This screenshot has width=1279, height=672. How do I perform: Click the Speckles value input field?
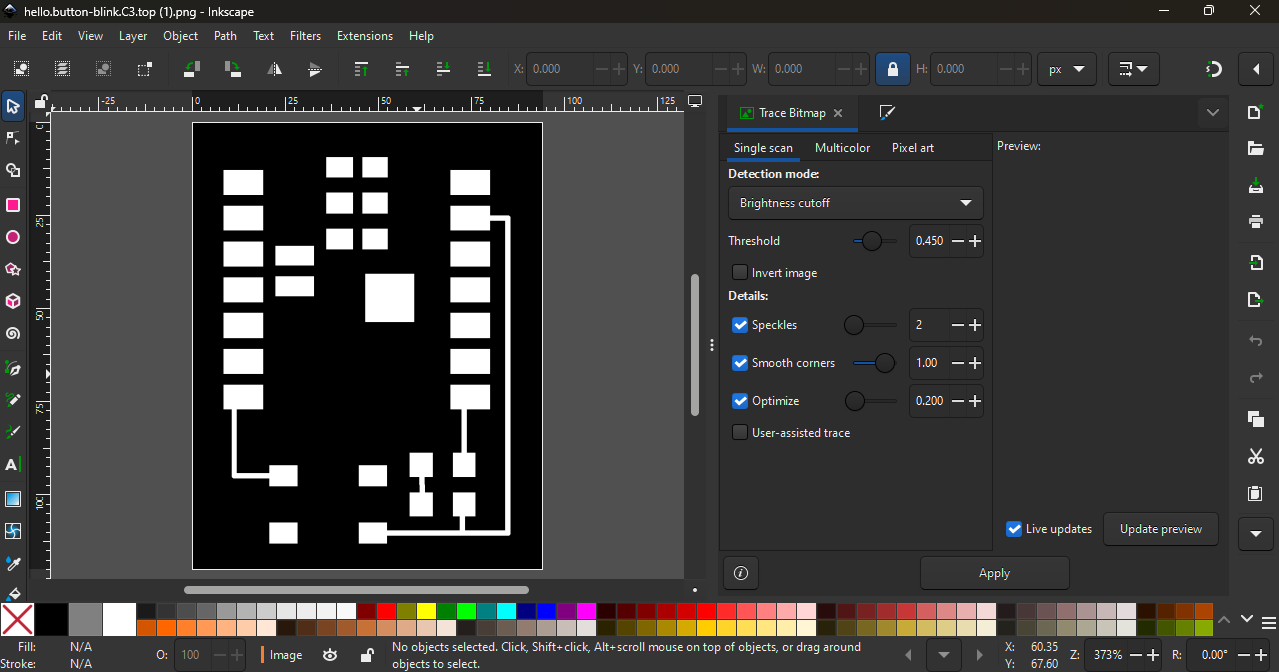coord(927,325)
